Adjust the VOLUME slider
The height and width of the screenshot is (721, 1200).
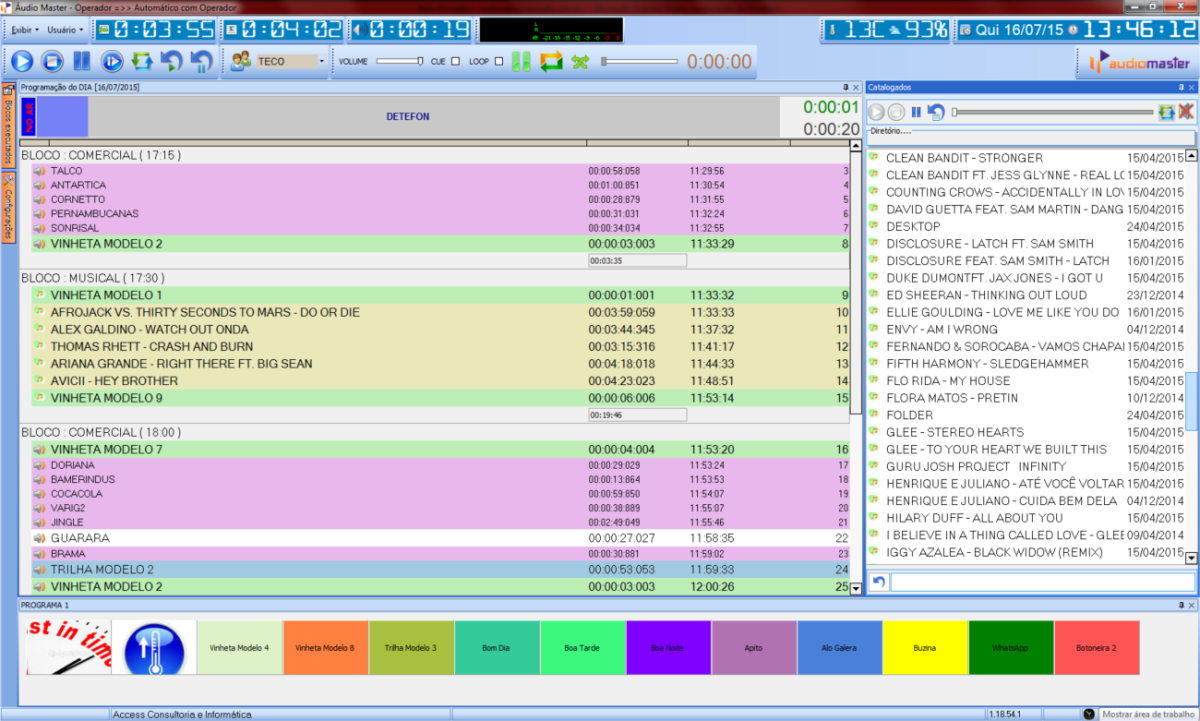click(x=399, y=62)
